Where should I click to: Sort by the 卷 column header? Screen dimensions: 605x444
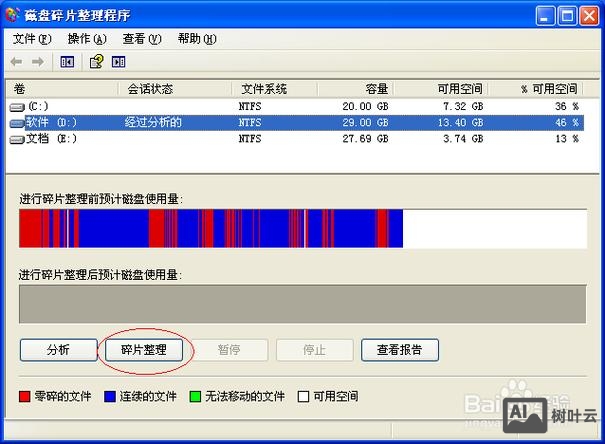pyautogui.click(x=62, y=89)
